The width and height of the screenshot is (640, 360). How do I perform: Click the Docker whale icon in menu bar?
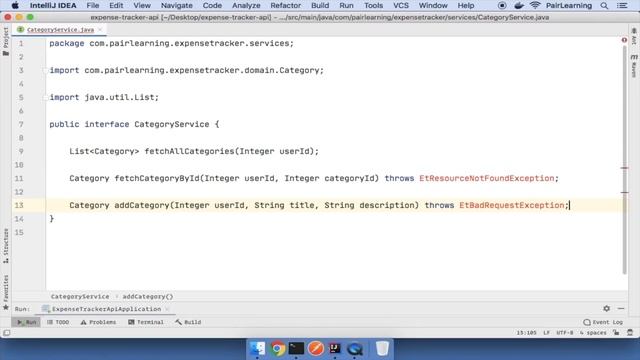(519, 5)
